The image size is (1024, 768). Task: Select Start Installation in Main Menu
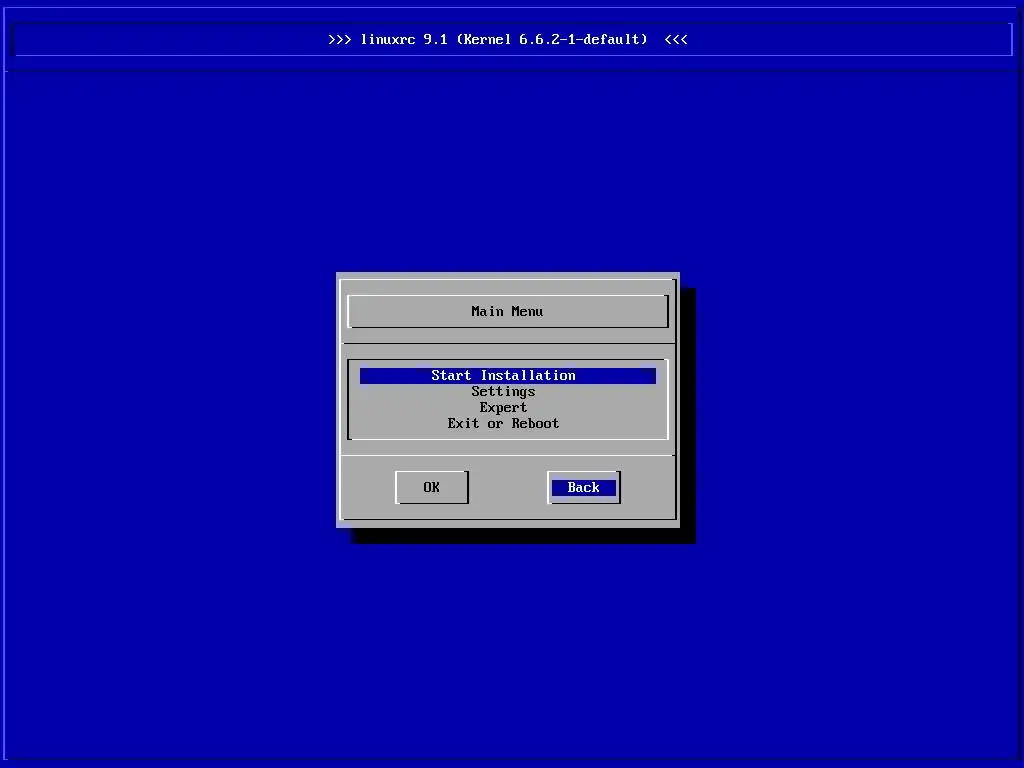507,376
